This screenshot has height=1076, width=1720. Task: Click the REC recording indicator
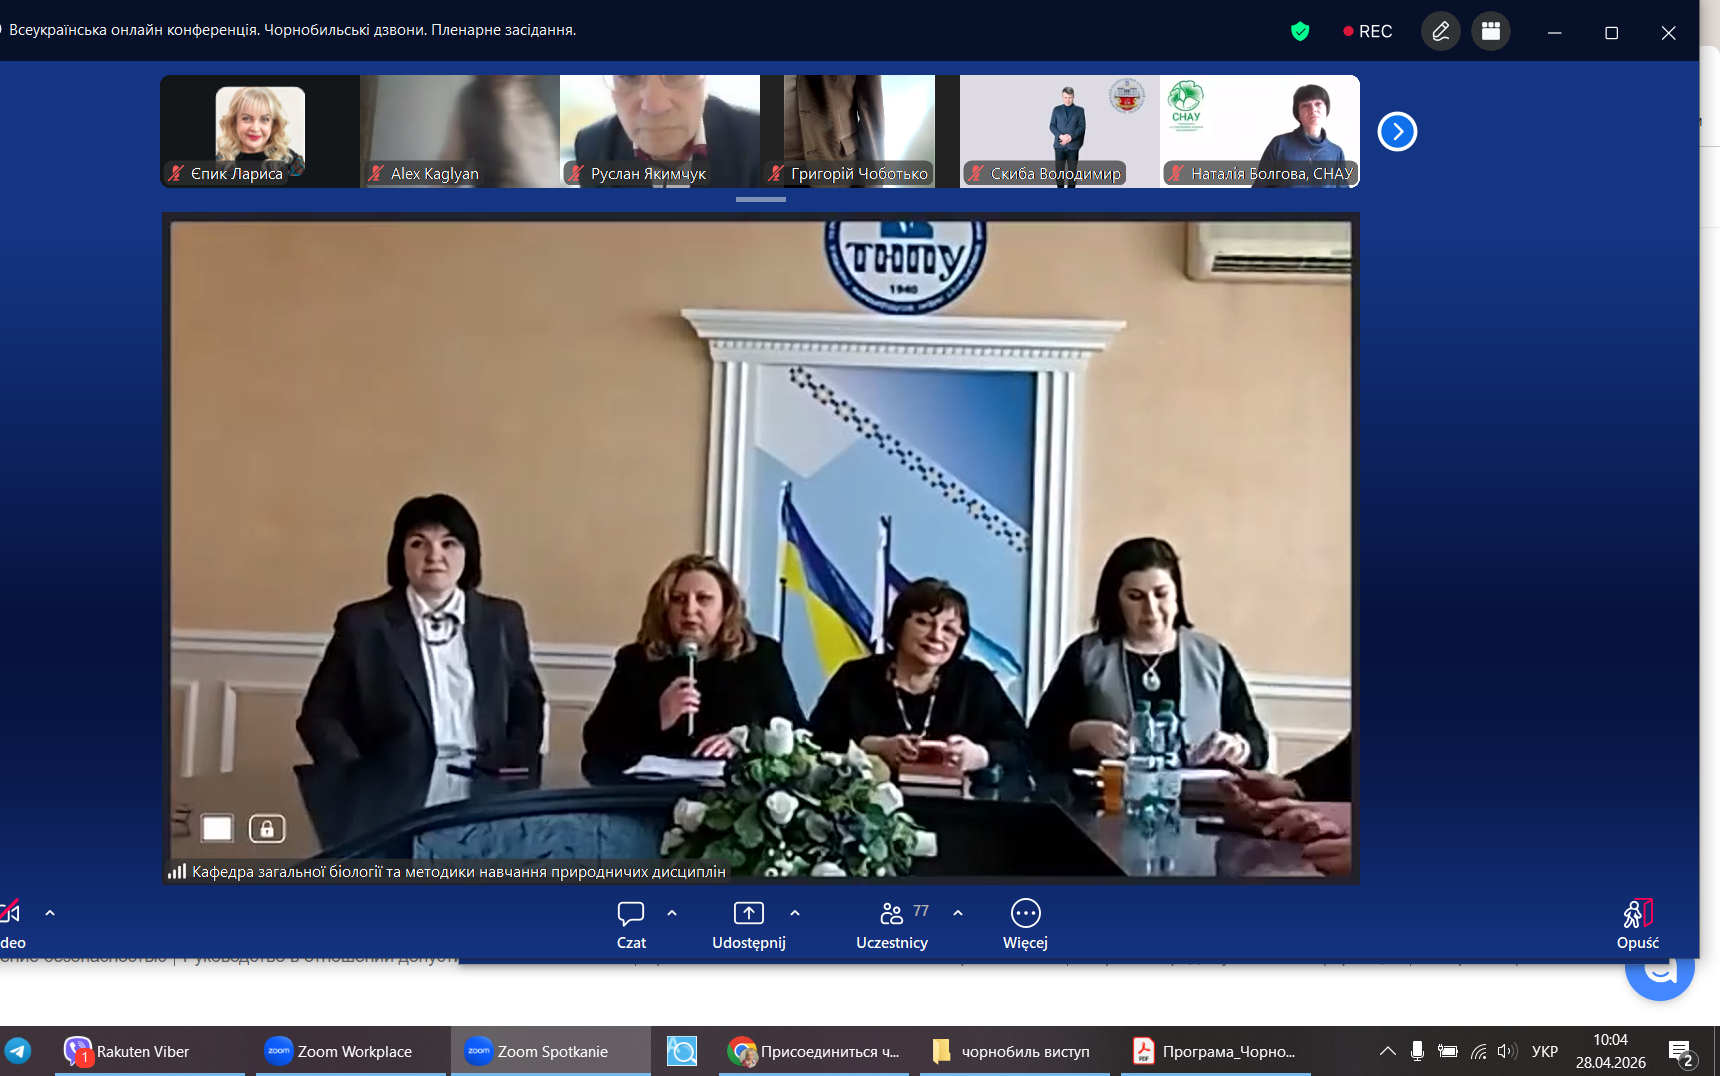tap(1367, 32)
